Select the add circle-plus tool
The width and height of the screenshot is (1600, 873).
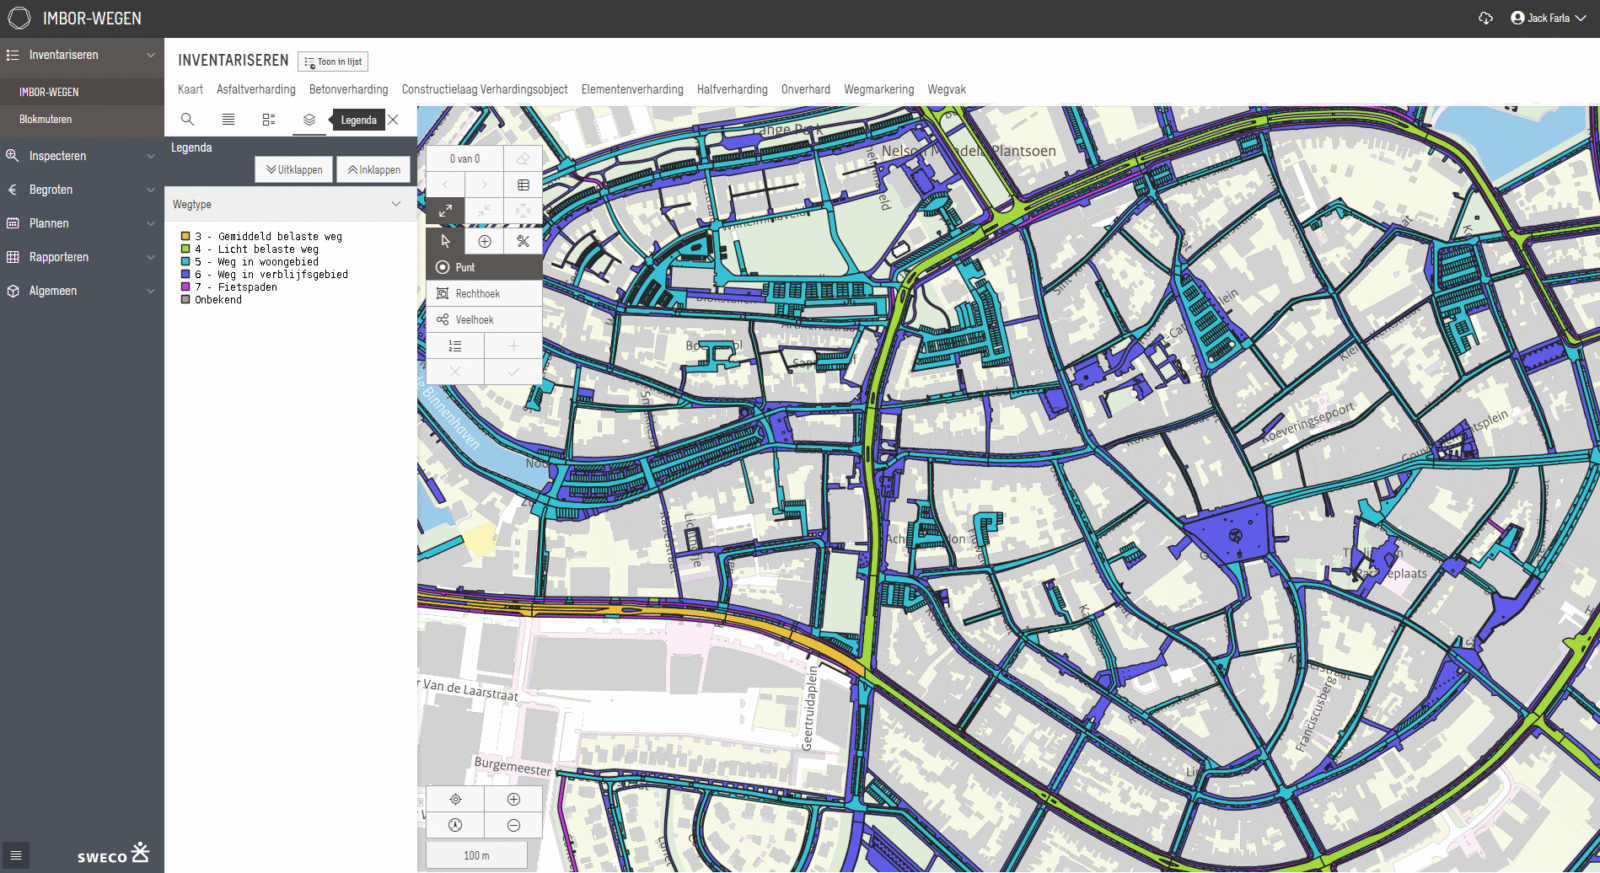[x=484, y=241]
